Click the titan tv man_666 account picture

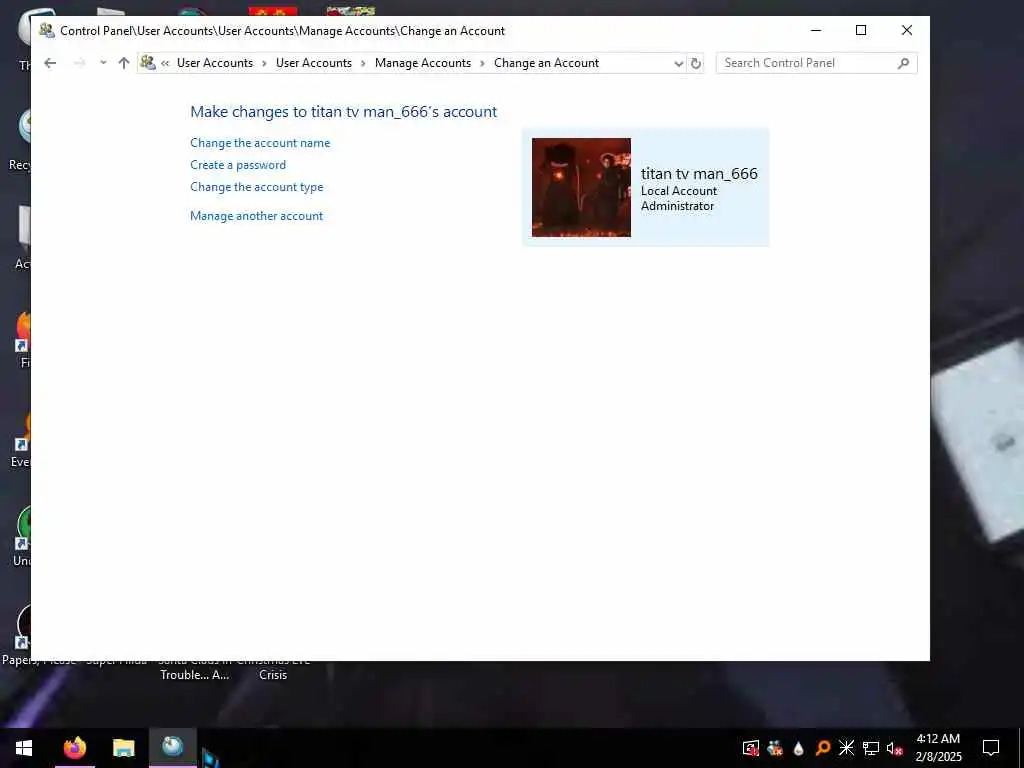581,187
